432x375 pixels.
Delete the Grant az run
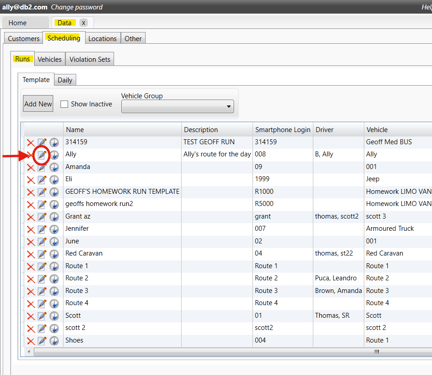tap(30, 217)
